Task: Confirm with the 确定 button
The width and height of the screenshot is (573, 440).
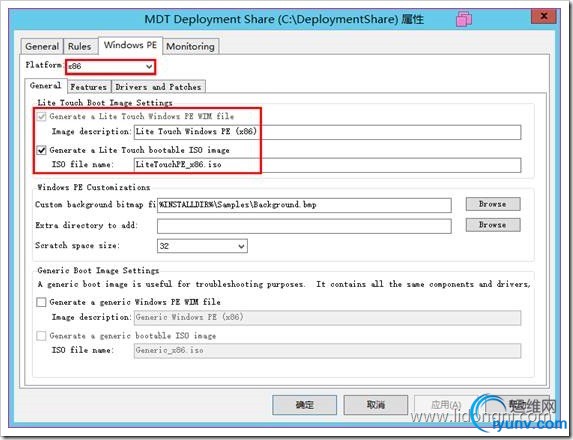Action: pyautogui.click(x=304, y=405)
